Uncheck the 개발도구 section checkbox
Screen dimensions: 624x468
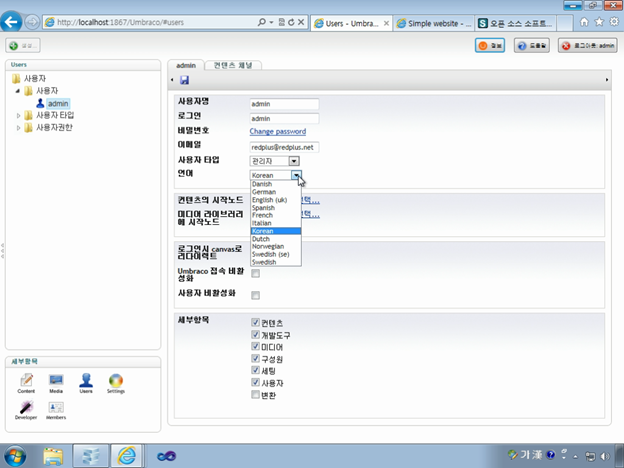pos(255,335)
